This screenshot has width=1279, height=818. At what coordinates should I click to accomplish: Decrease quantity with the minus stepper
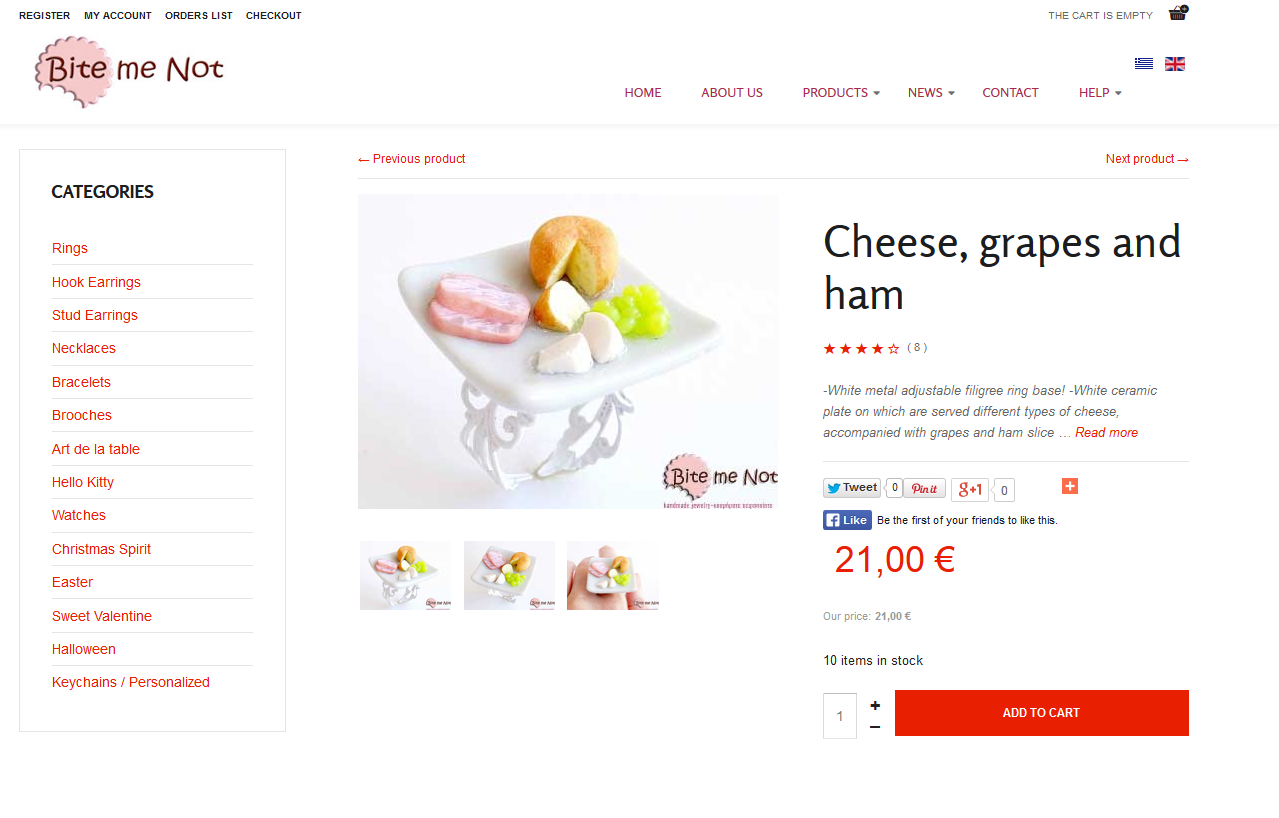pyautogui.click(x=875, y=727)
